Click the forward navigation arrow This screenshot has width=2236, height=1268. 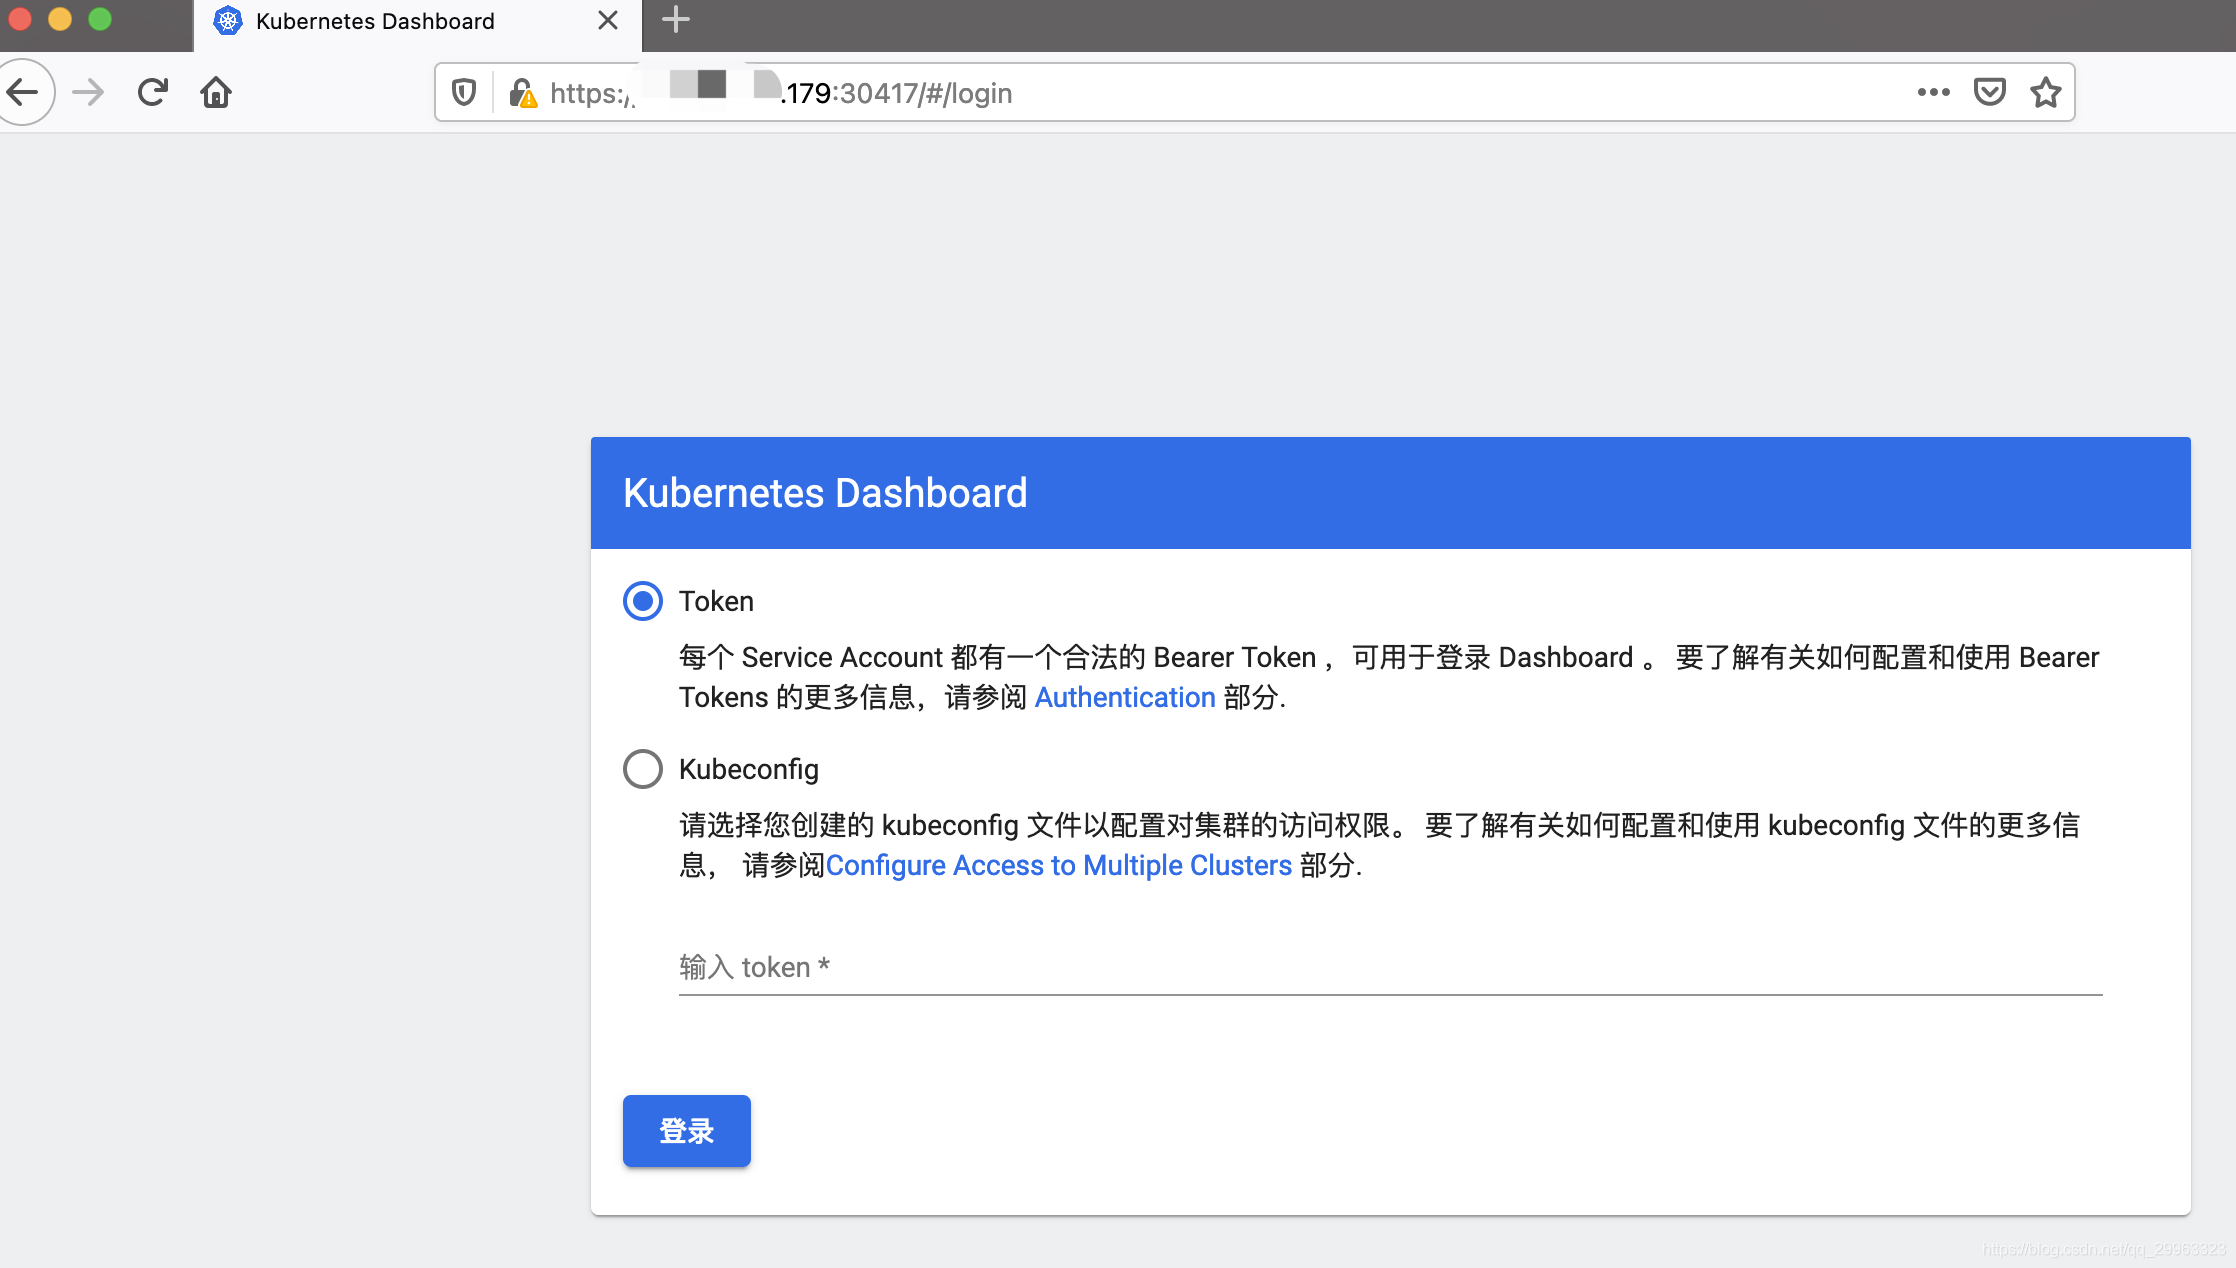[88, 93]
